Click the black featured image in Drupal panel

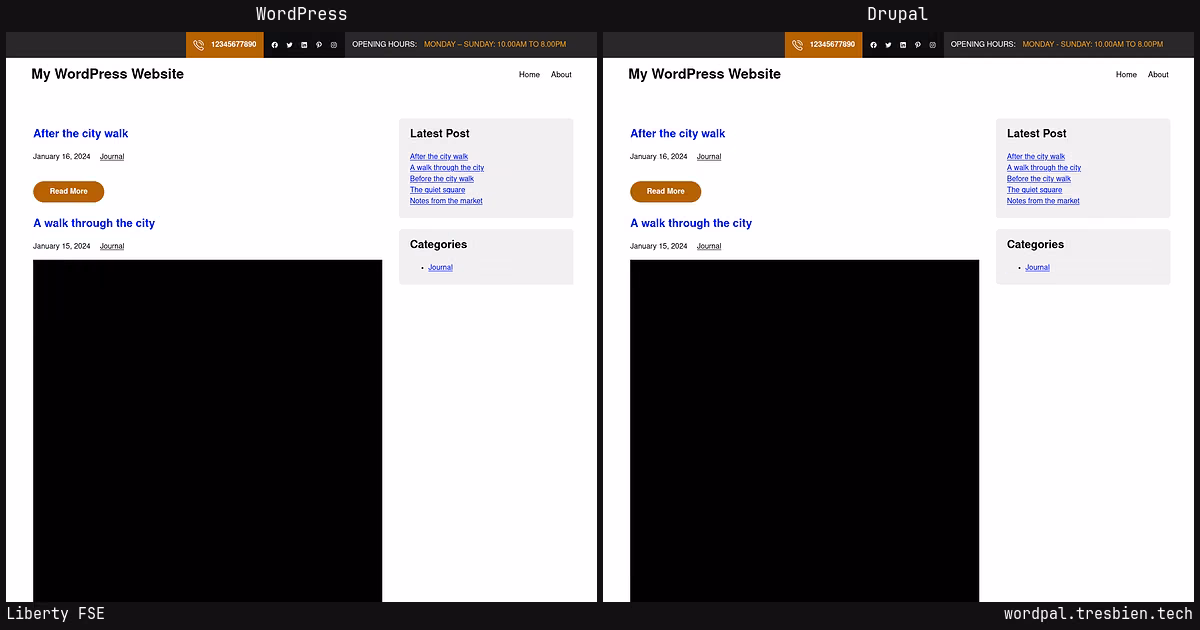(x=805, y=431)
